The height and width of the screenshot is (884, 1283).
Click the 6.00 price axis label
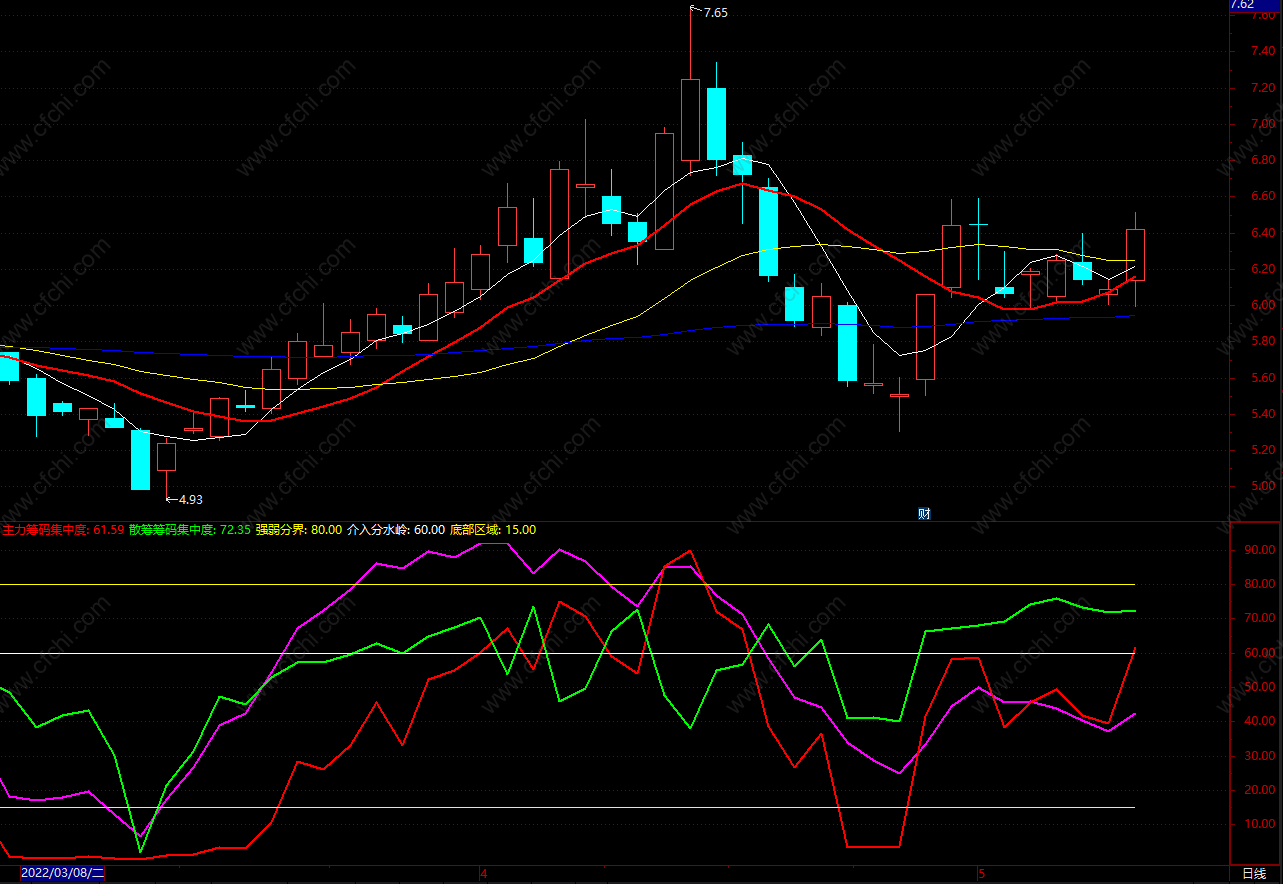coord(1263,306)
